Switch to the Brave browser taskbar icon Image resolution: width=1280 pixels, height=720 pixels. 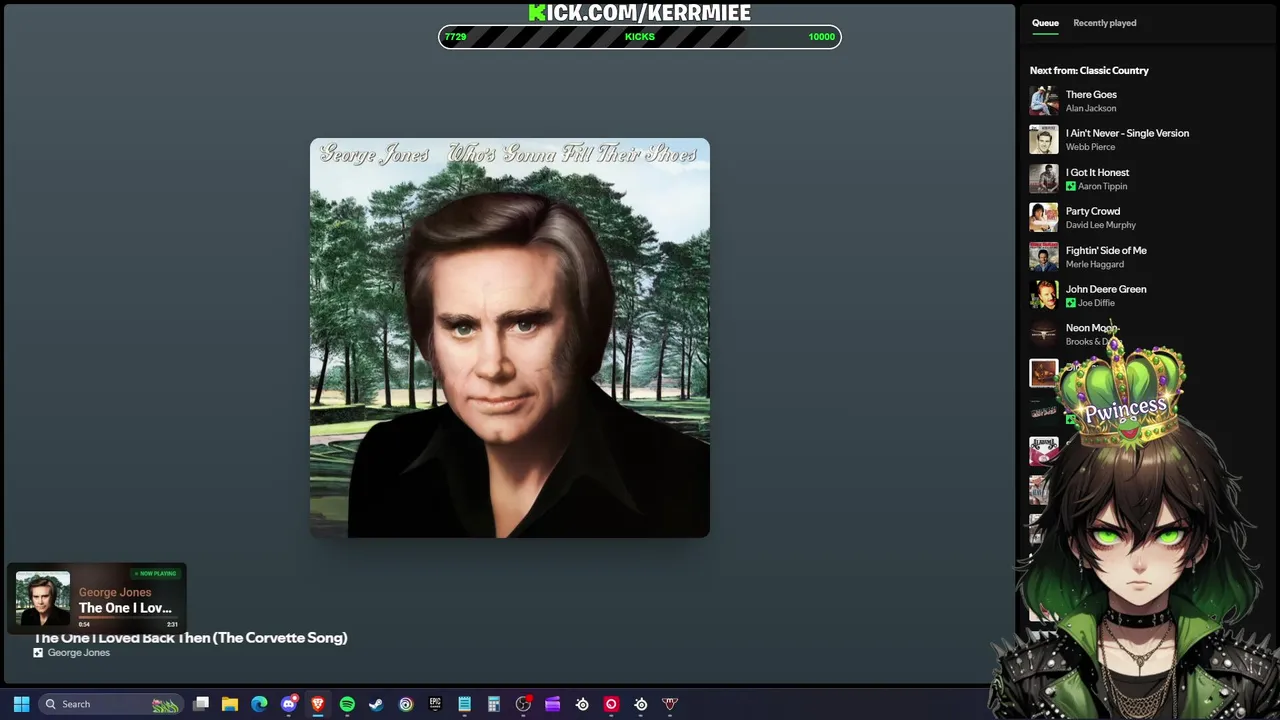(x=318, y=704)
